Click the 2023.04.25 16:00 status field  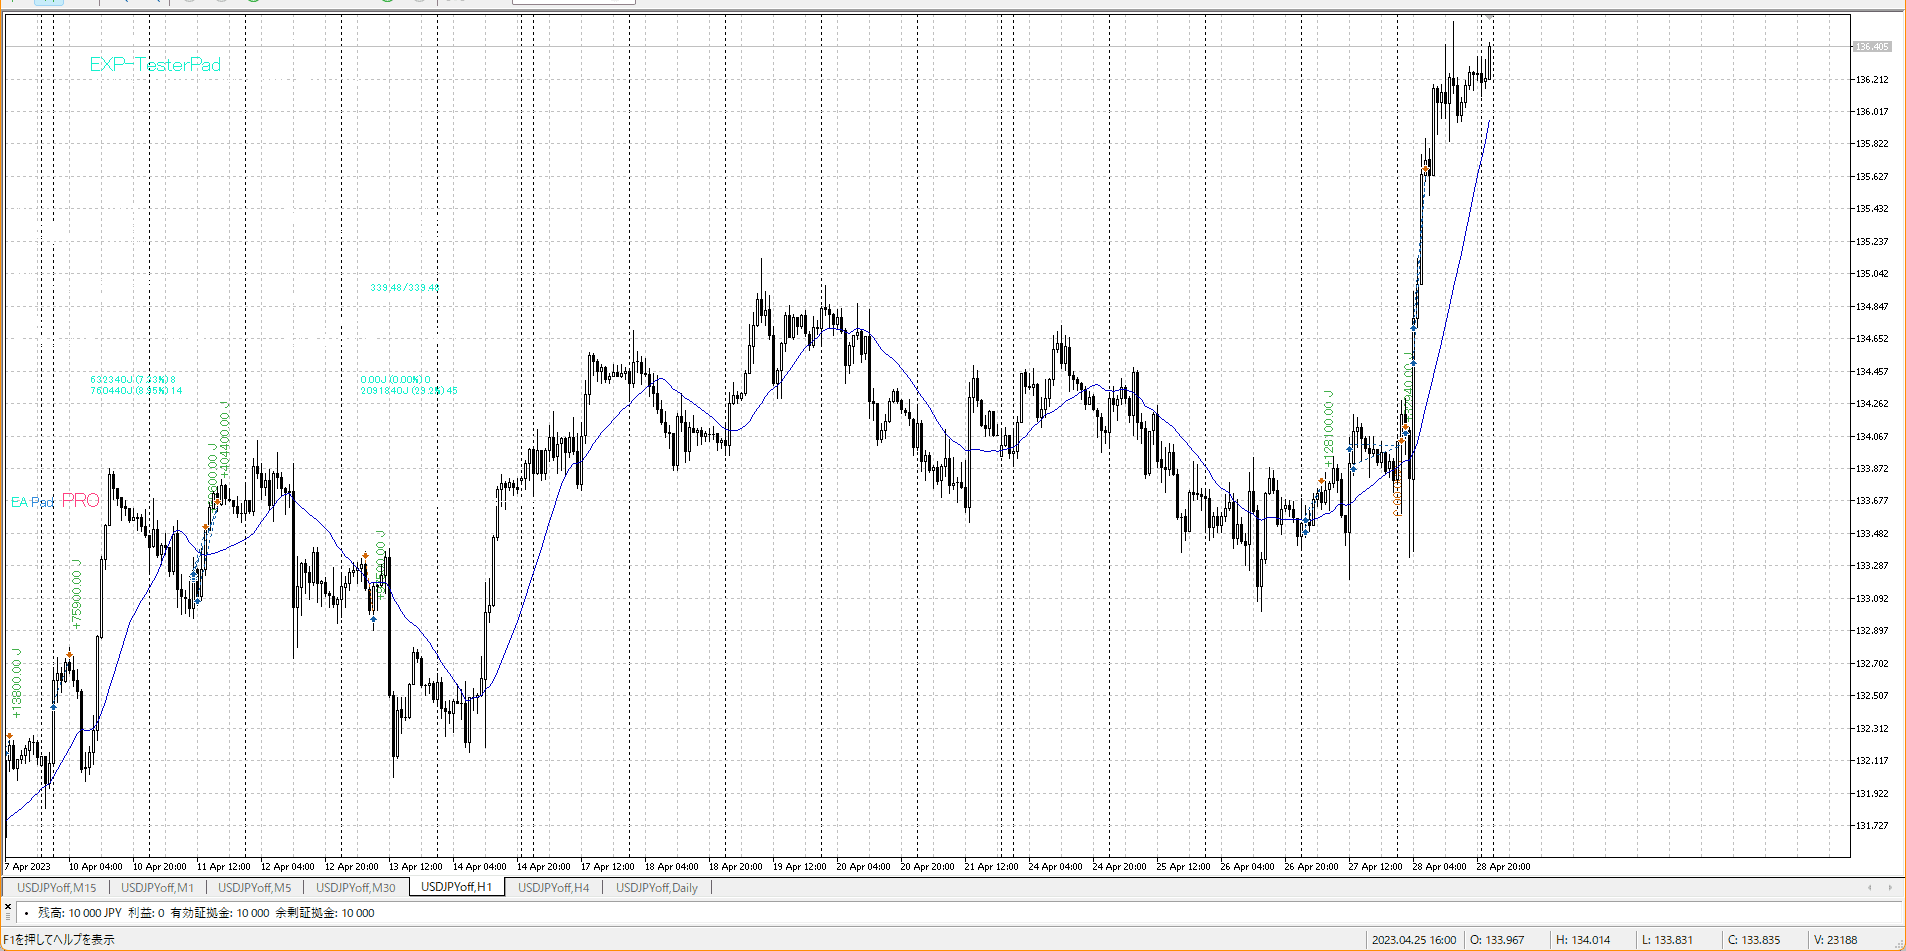point(1413,940)
